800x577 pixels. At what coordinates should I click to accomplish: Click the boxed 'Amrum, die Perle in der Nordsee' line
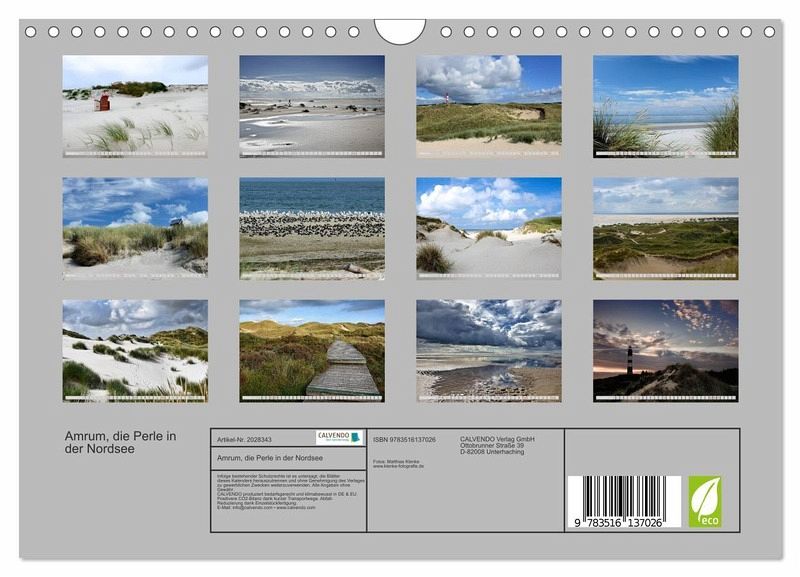pyautogui.click(x=270, y=458)
